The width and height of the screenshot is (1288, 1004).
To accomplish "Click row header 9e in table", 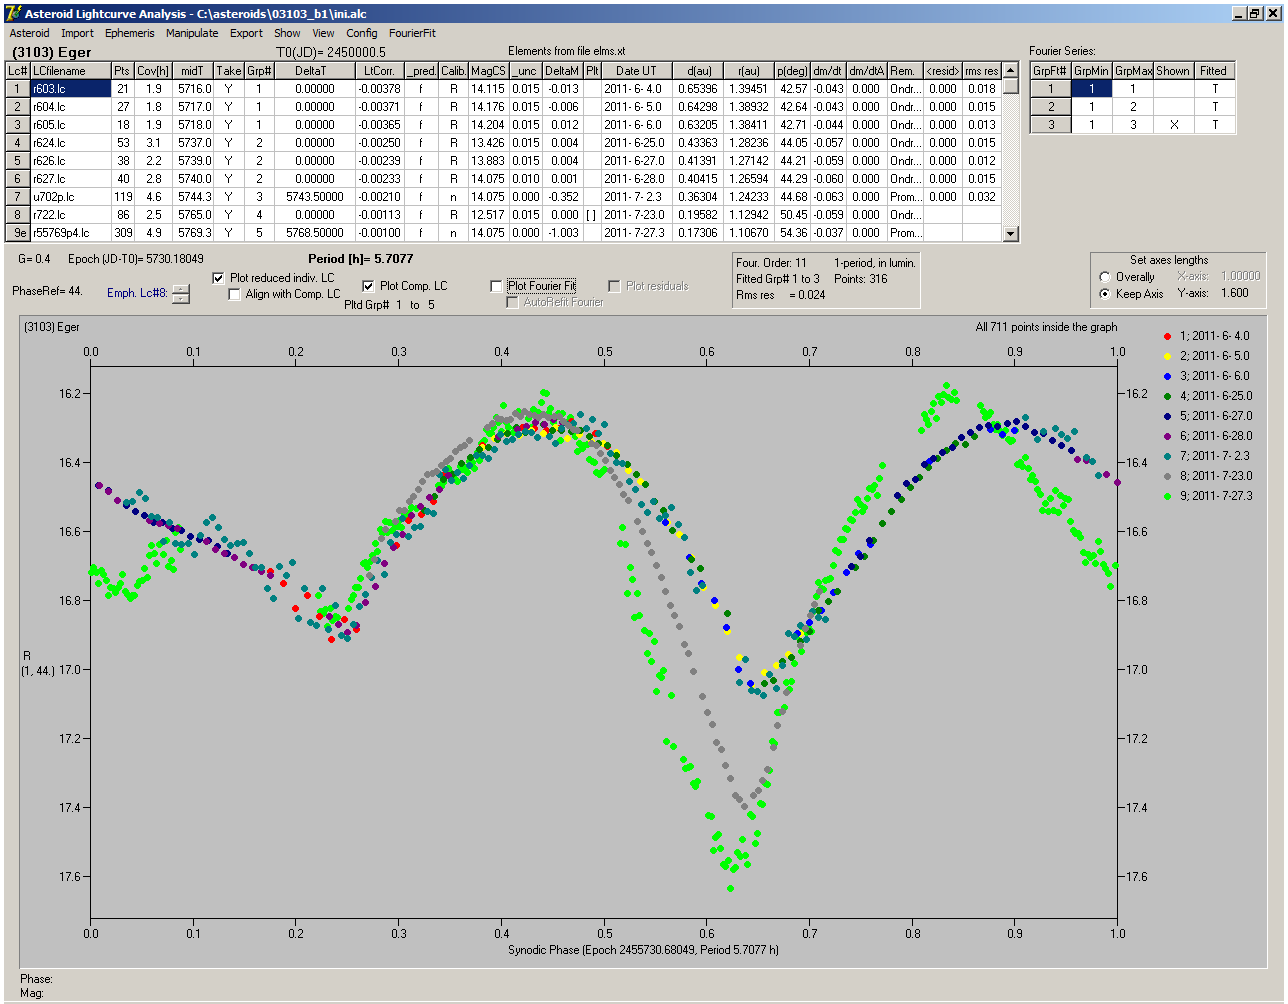I will (18, 233).
